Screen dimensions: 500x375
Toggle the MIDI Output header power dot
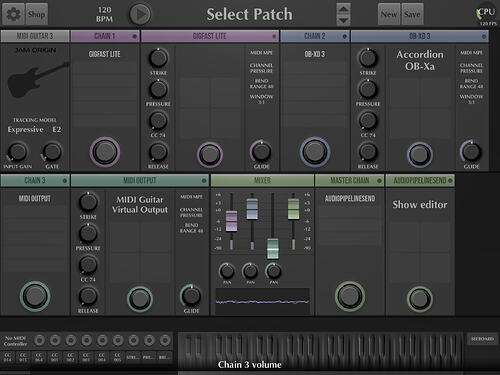(x=204, y=181)
